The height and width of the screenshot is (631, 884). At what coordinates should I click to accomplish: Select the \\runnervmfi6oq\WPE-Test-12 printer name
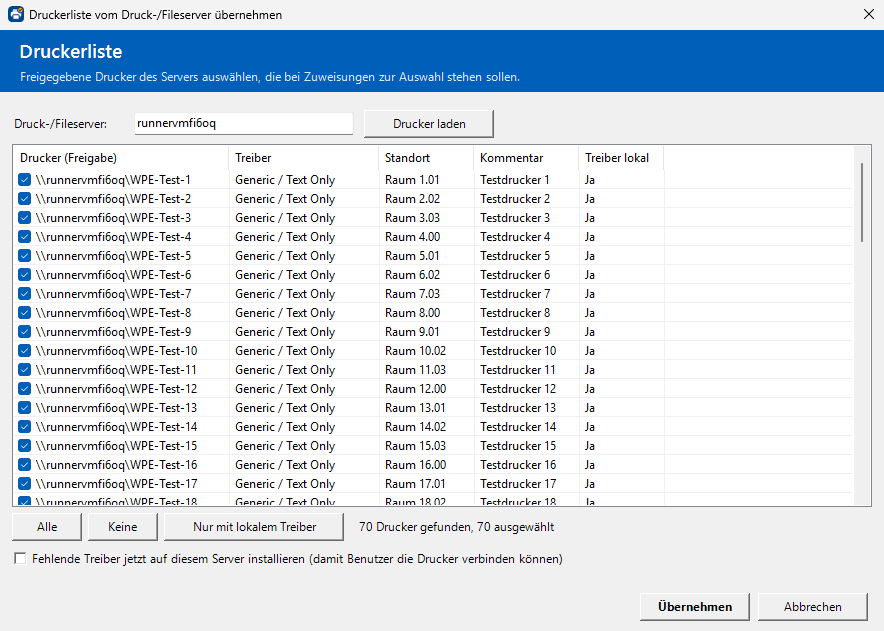click(116, 389)
